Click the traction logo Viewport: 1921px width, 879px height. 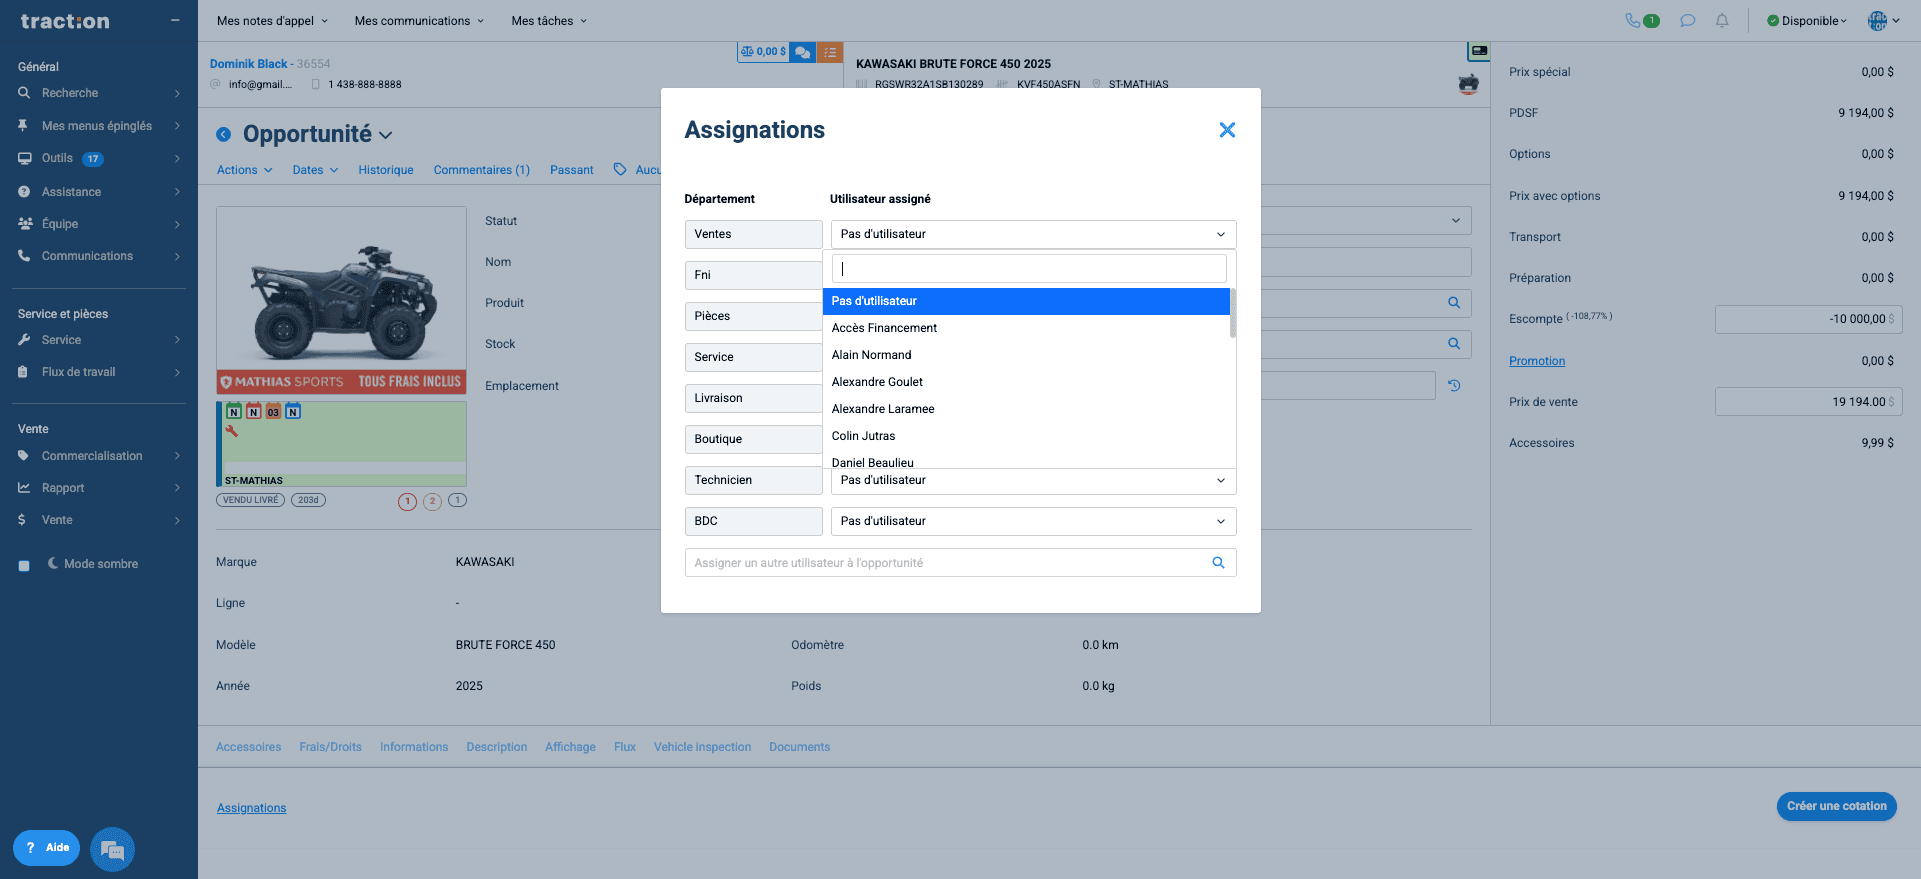tap(65, 21)
